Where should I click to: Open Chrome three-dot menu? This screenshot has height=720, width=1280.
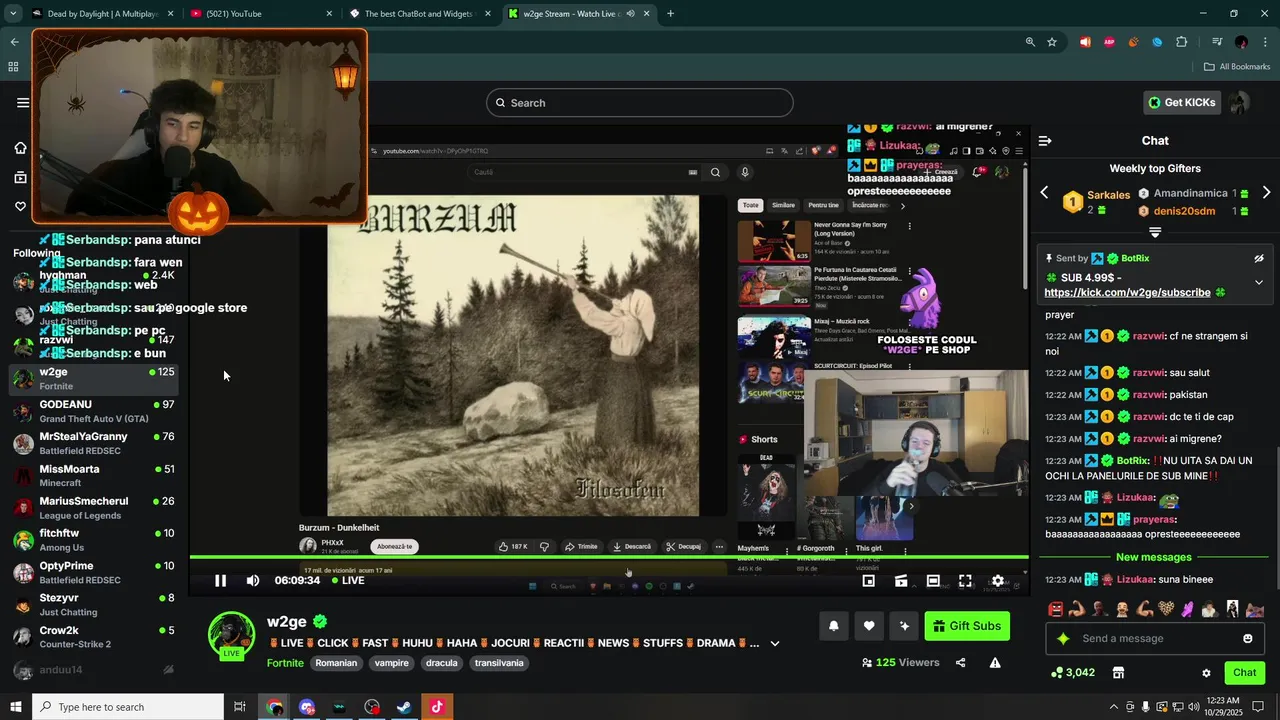tap(1265, 42)
